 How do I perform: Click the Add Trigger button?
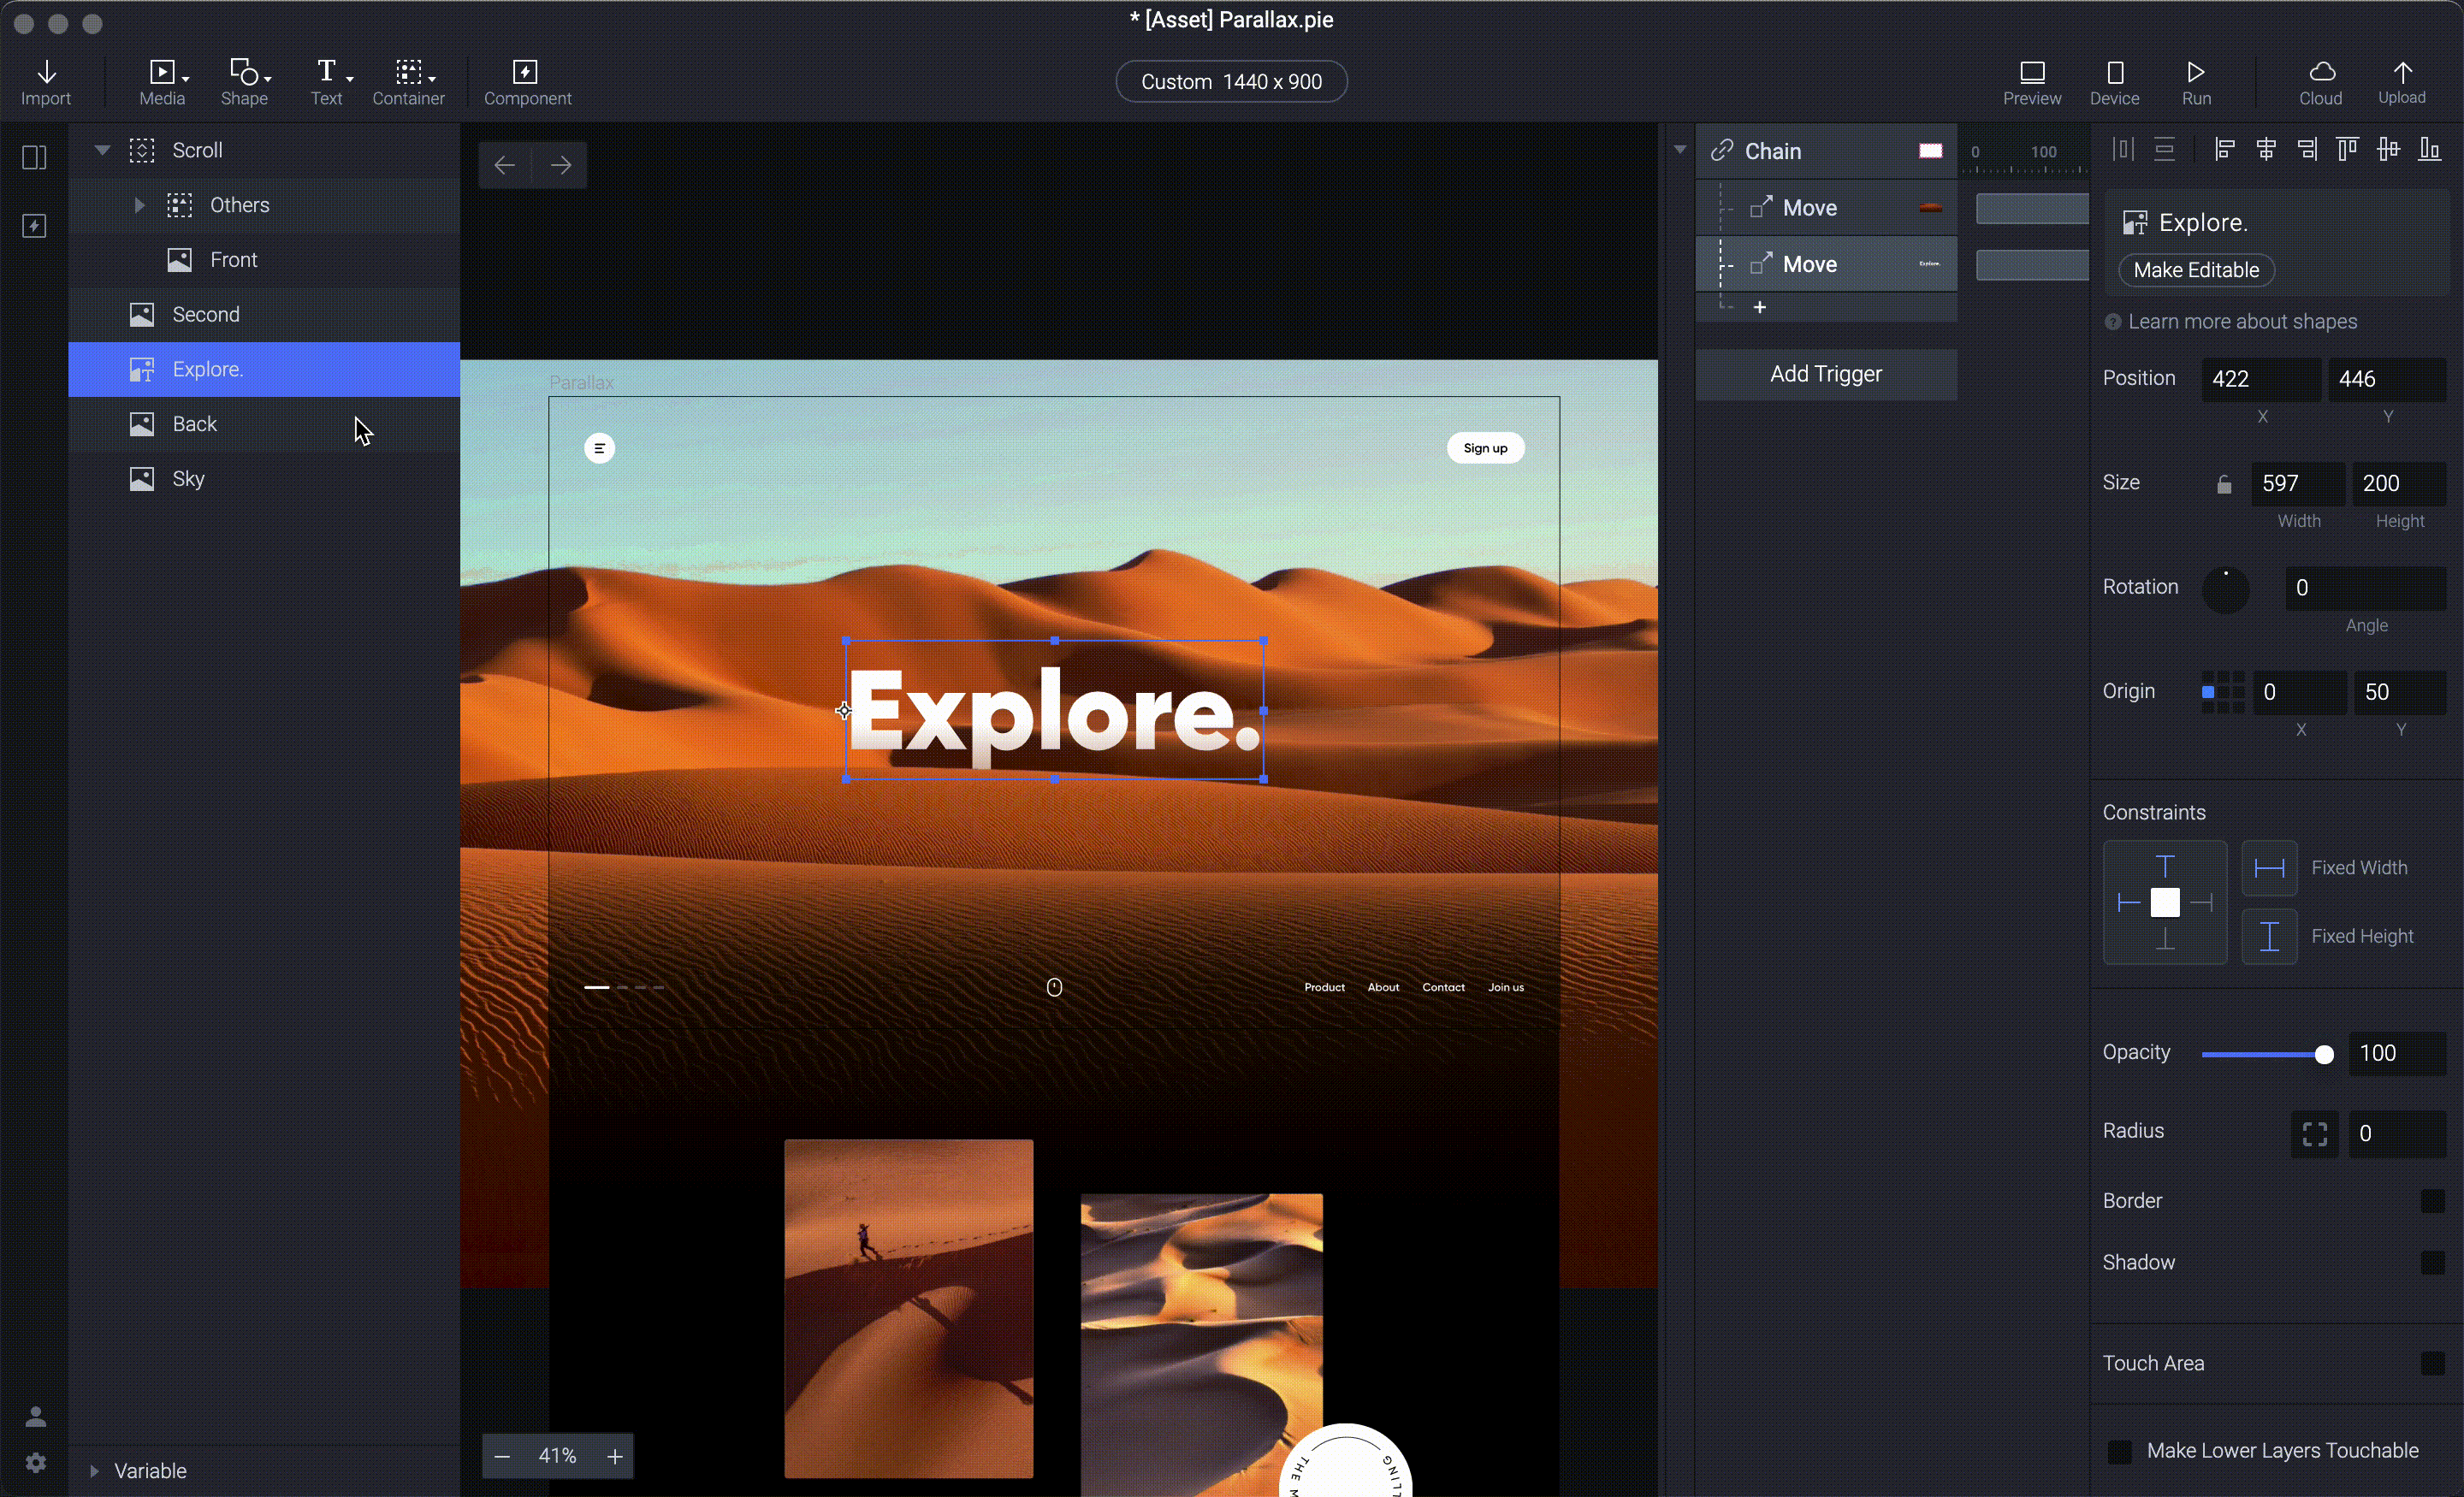tap(1825, 373)
